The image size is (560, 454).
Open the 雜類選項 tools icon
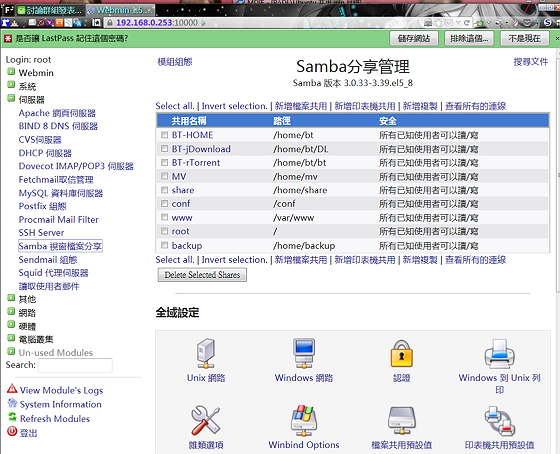pyautogui.click(x=206, y=420)
